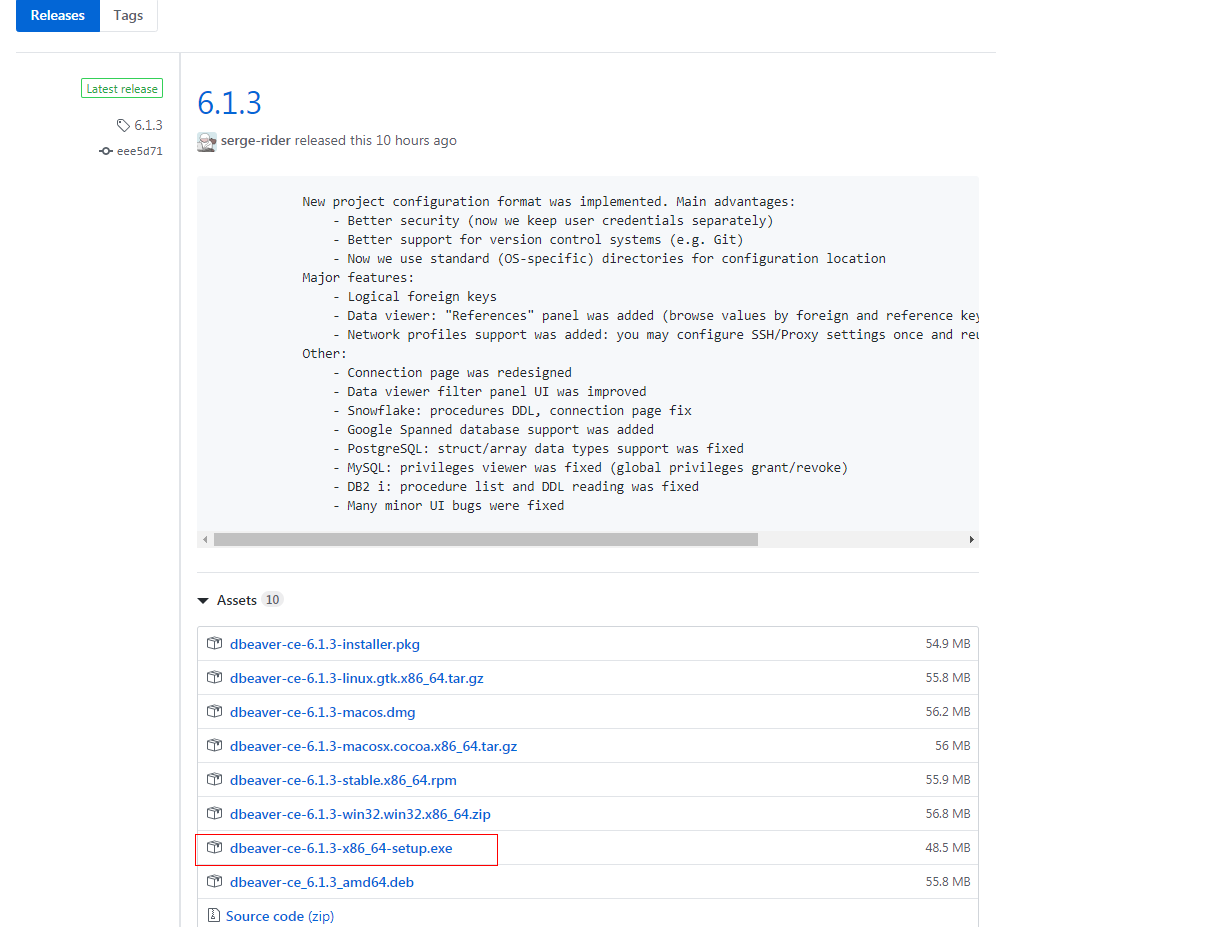Click 'Many minor UI bugs were fixed' line
Viewport: 1210px width, 927px height.
coord(448,505)
